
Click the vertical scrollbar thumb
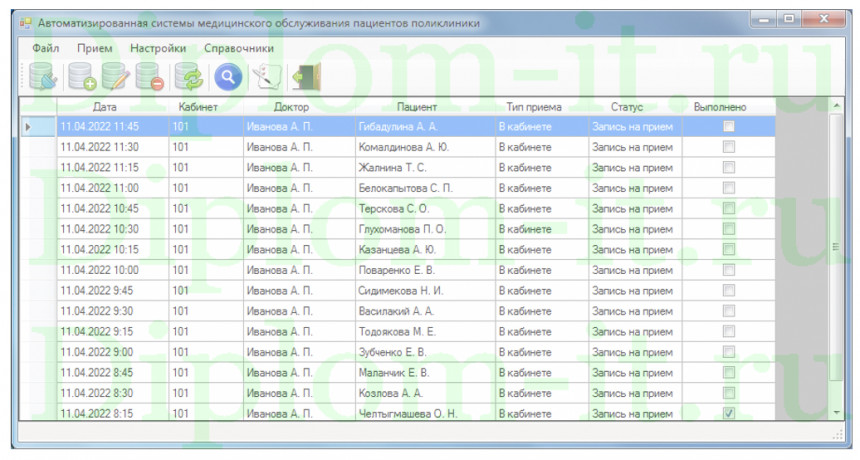point(836,247)
